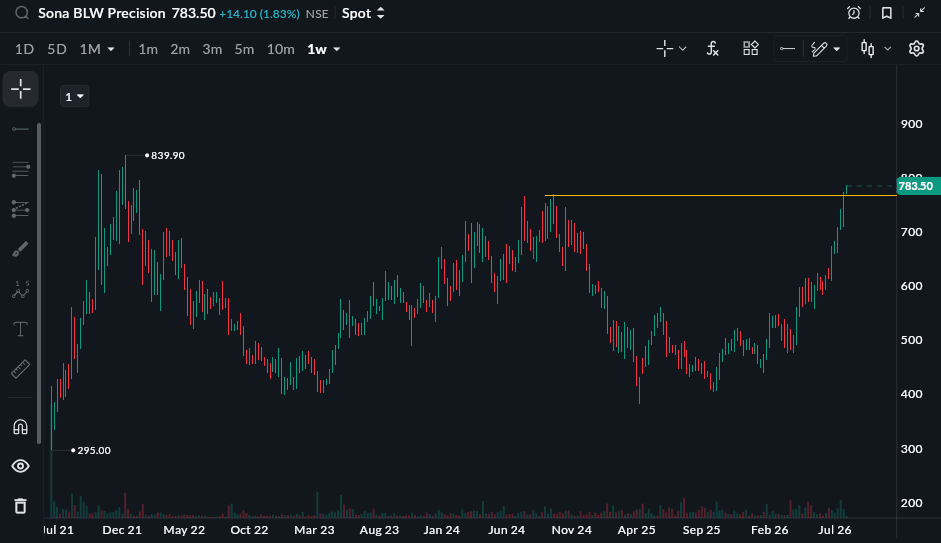Click the 900 price axis label
The height and width of the screenshot is (543, 941).
[x=912, y=124]
